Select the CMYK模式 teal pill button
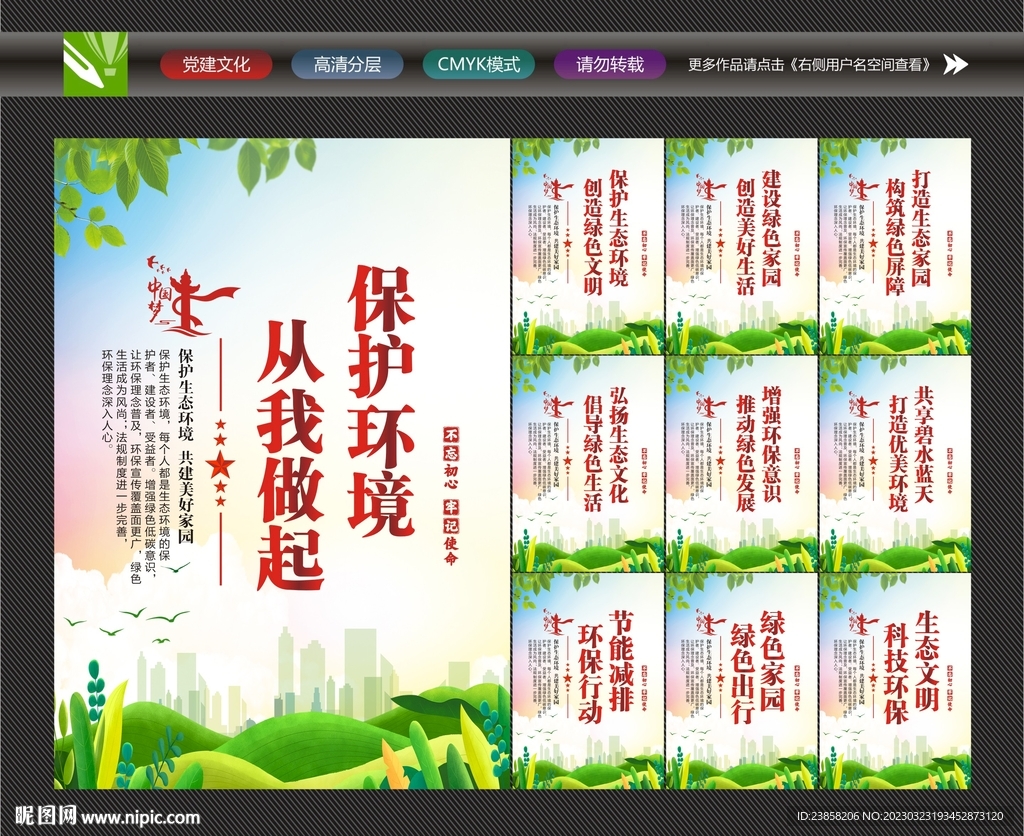 pos(479,65)
